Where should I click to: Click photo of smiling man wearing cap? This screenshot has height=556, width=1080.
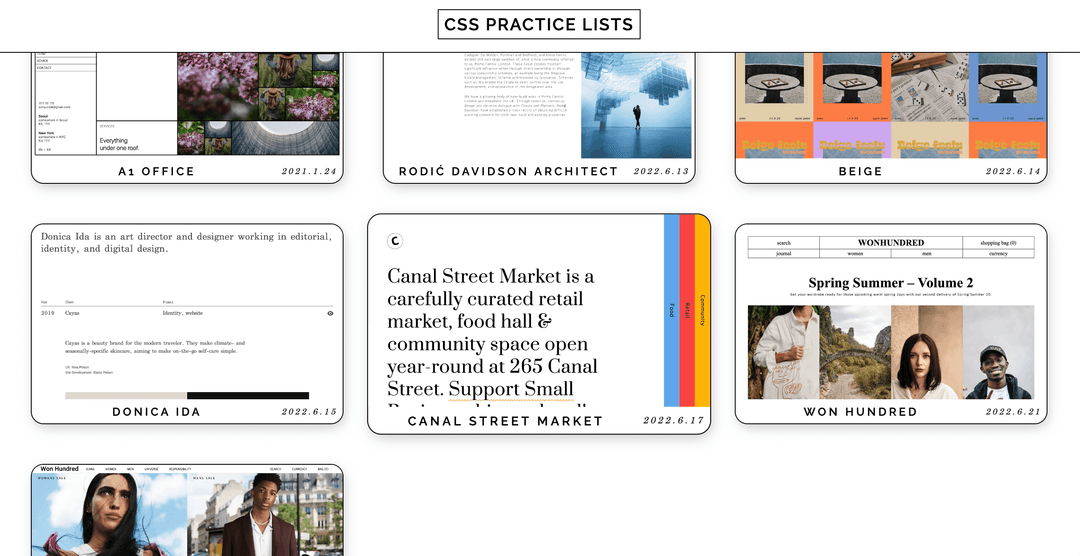(x=998, y=352)
